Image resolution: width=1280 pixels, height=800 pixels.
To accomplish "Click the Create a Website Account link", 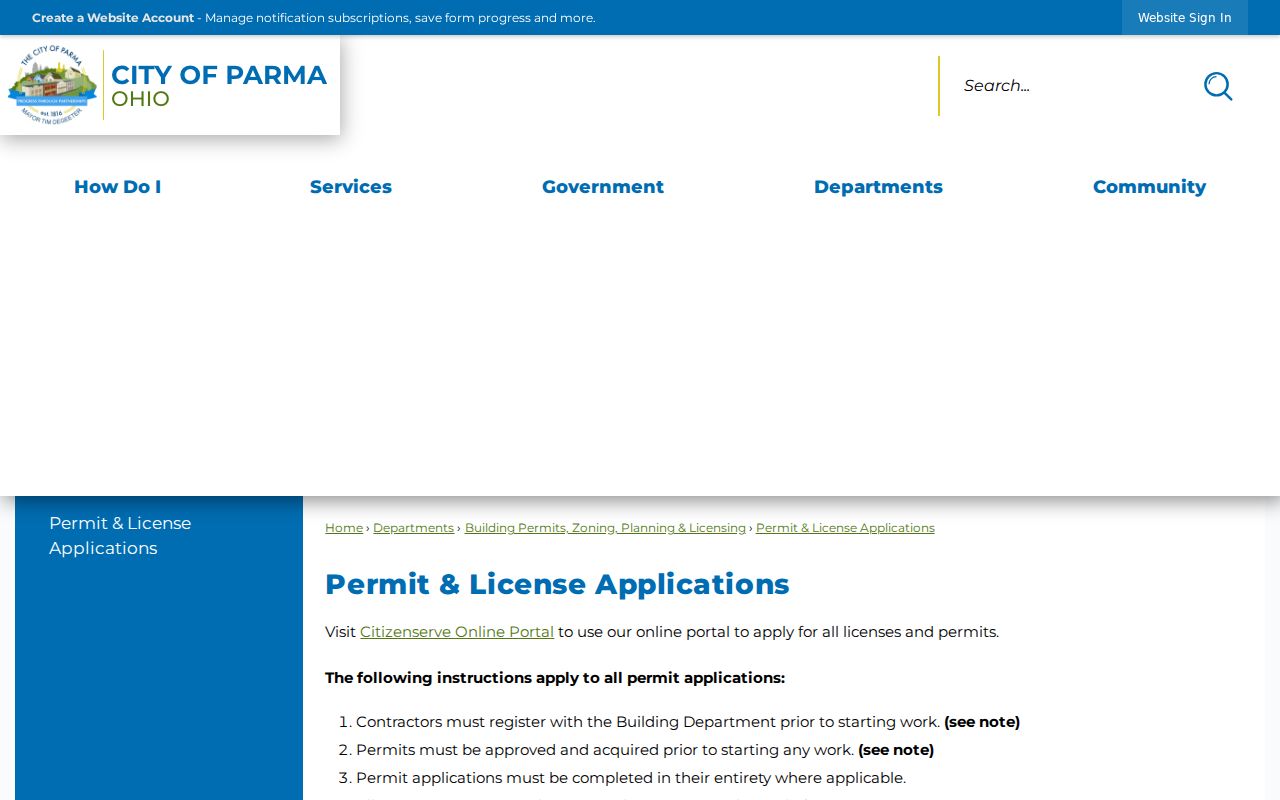I will coord(113,18).
